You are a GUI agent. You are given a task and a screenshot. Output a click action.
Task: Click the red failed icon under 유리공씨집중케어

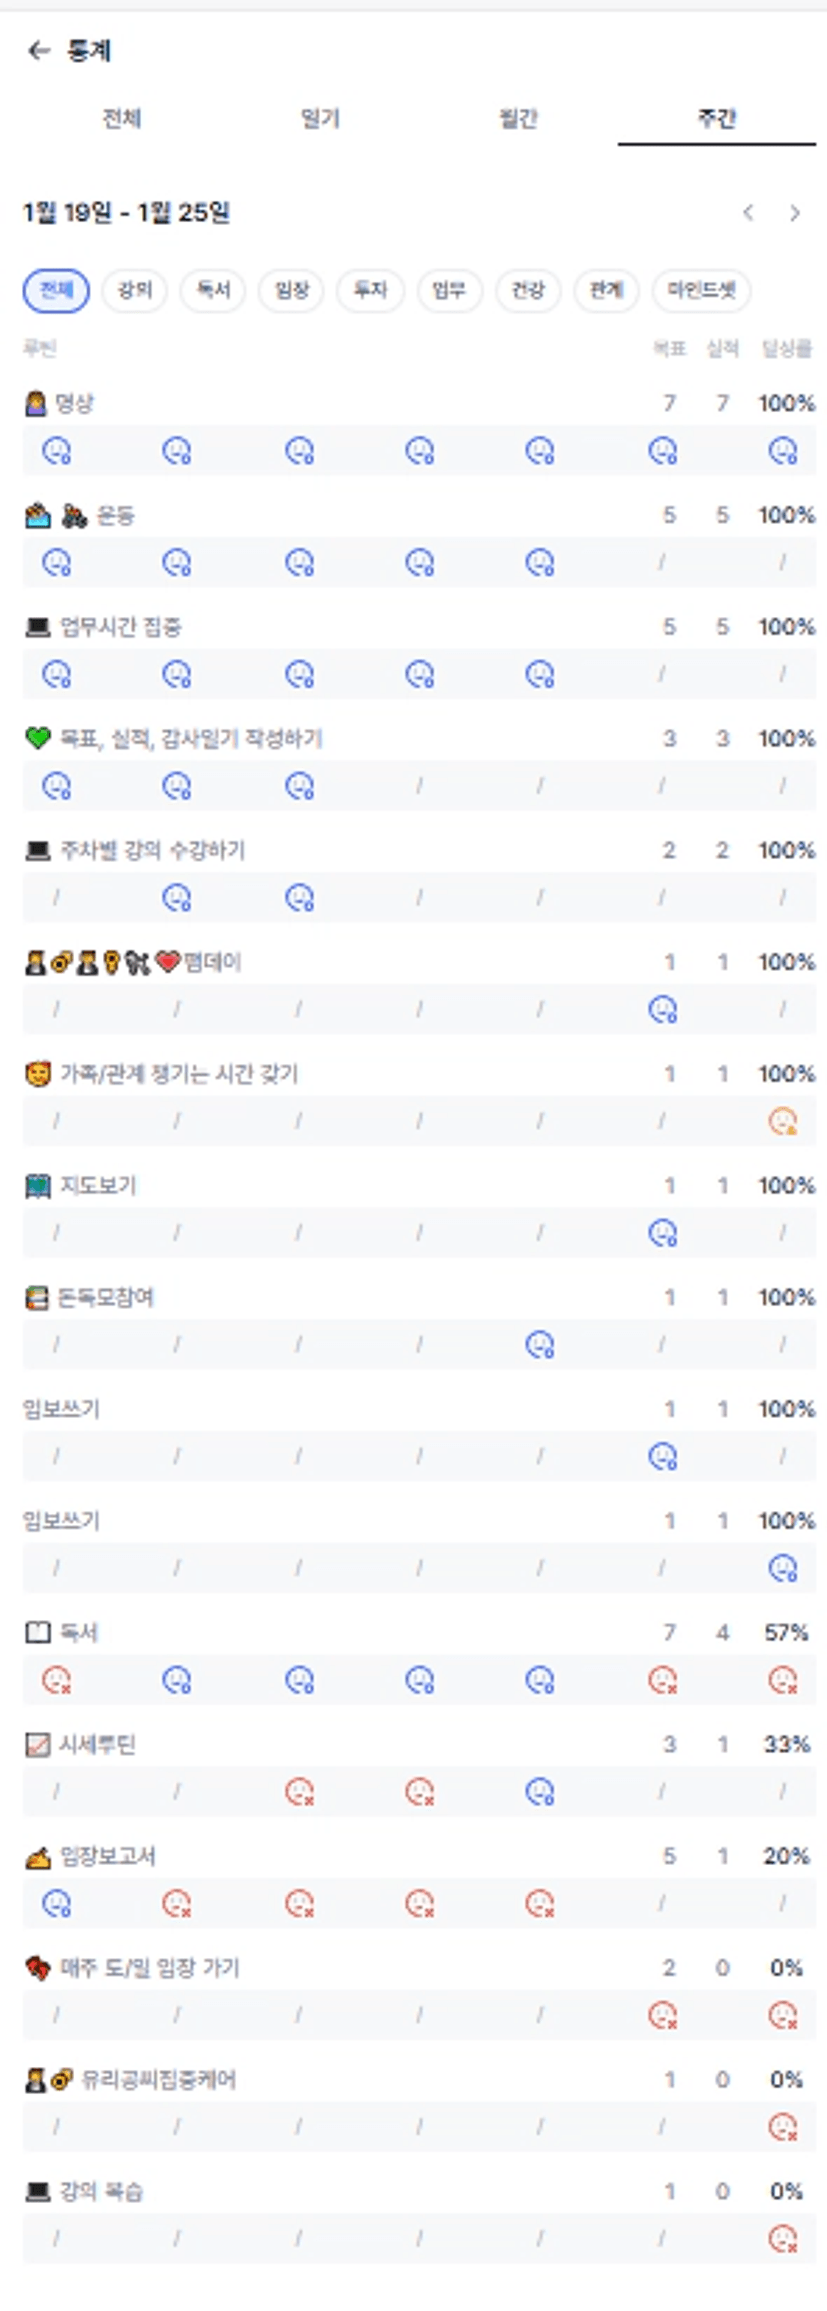tap(782, 2127)
